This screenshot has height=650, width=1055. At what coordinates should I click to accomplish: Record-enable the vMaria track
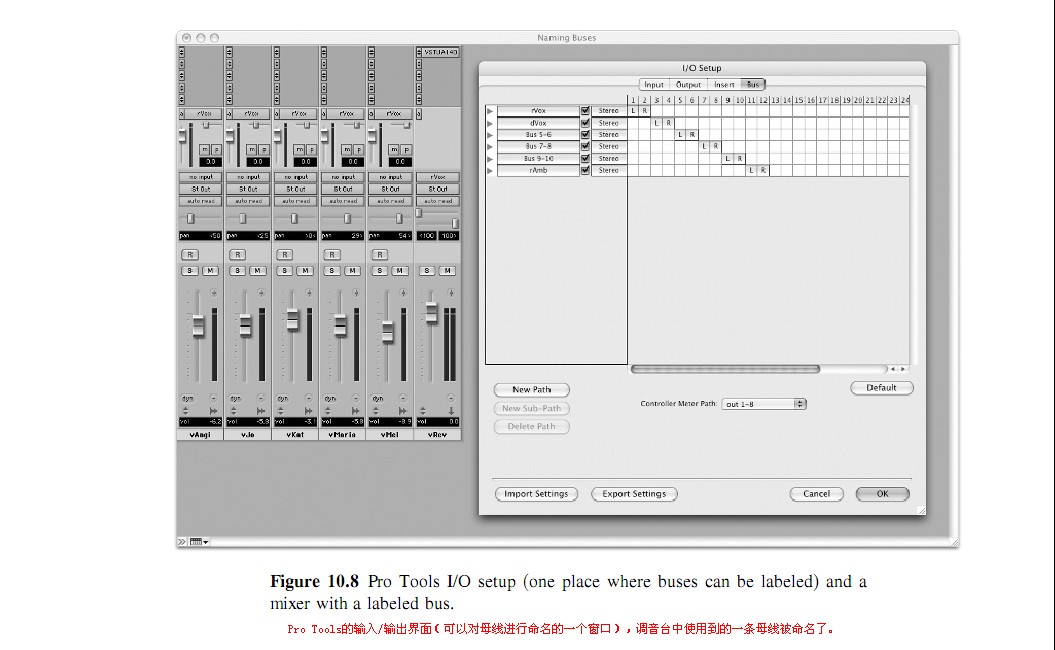tap(332, 254)
